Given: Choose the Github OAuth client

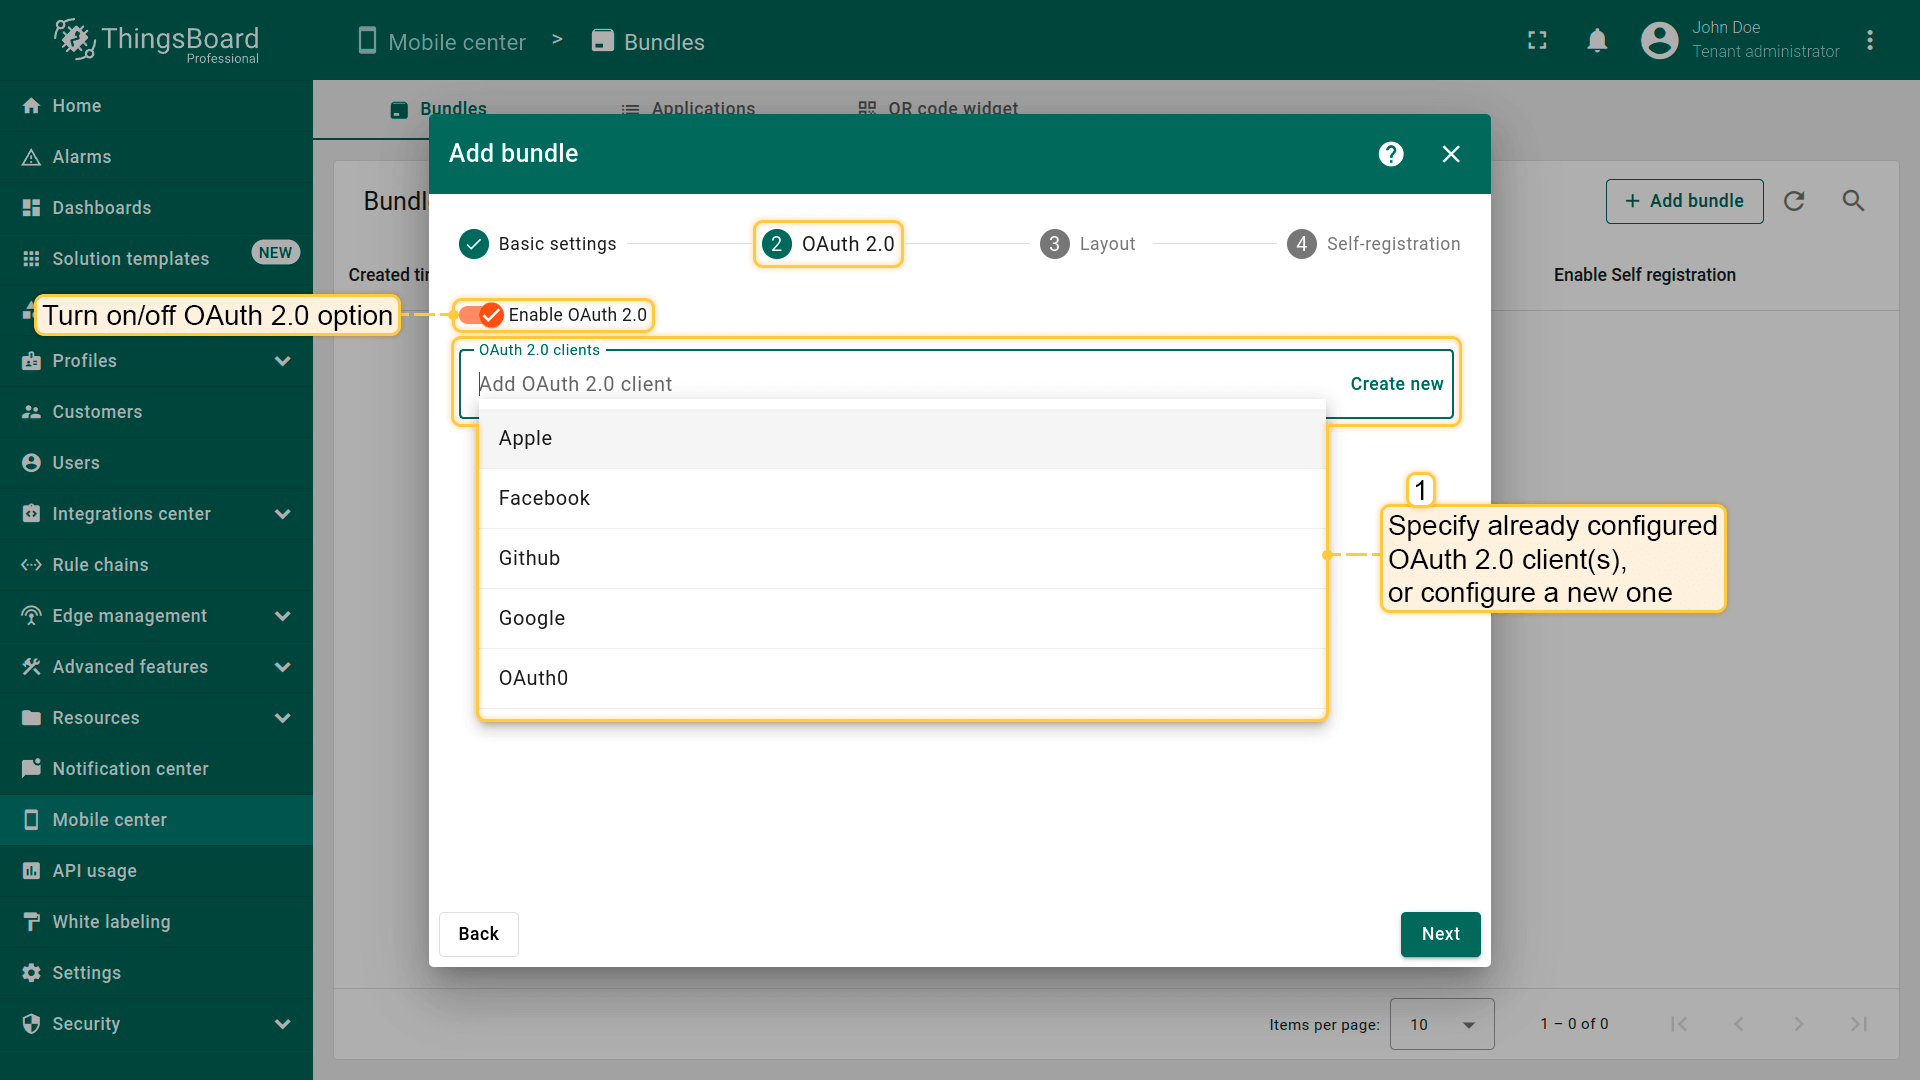Looking at the screenshot, I should click(x=529, y=558).
